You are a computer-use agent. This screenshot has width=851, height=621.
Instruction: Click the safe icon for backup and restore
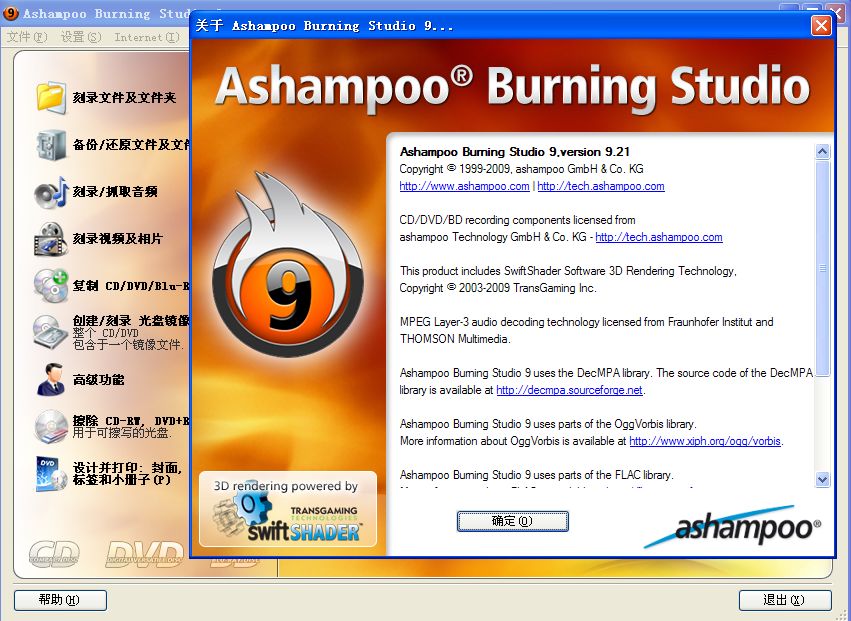(51, 144)
